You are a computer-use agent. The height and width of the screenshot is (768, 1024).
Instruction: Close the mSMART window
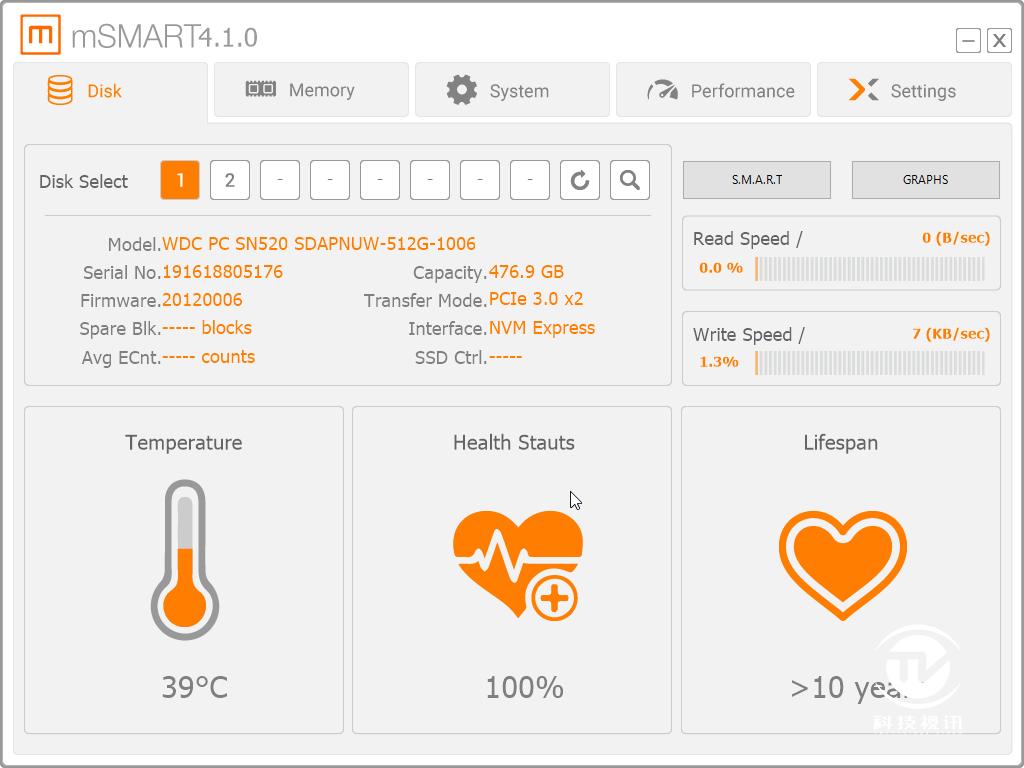999,40
